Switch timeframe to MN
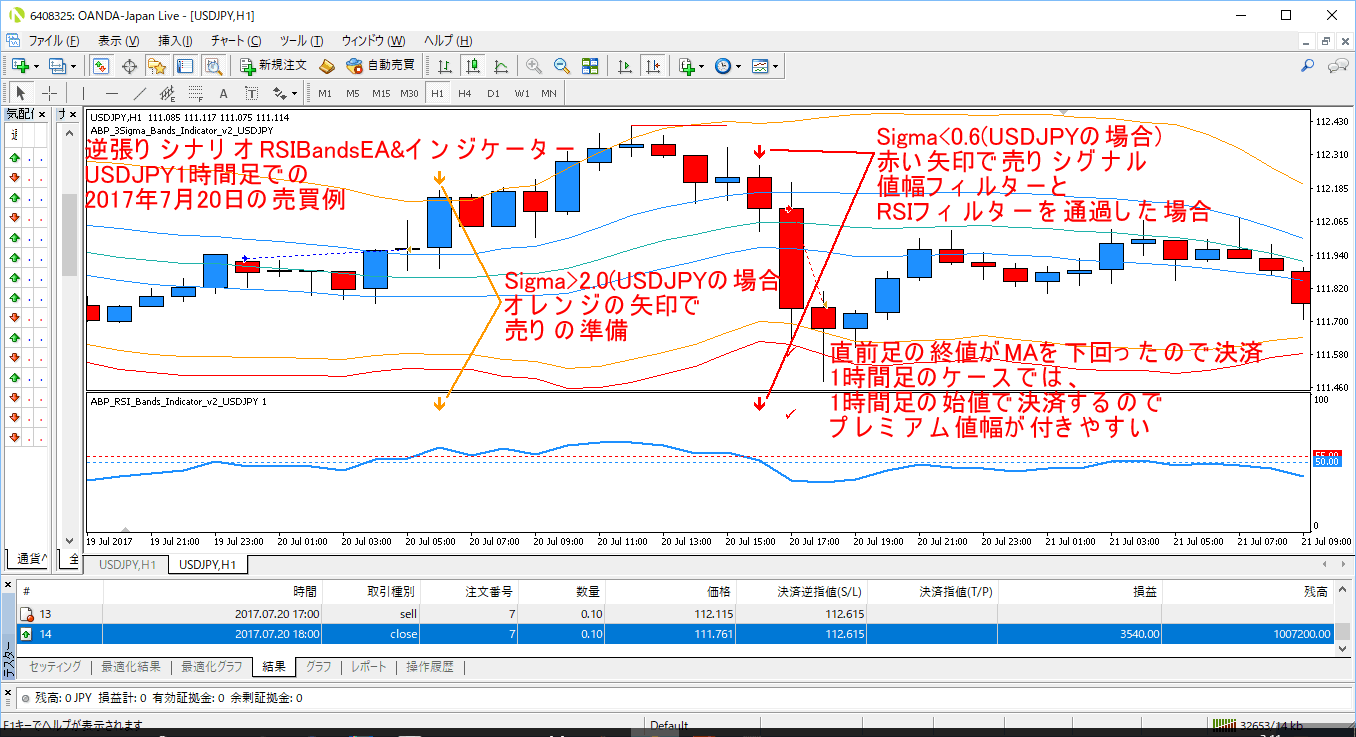 coord(549,93)
